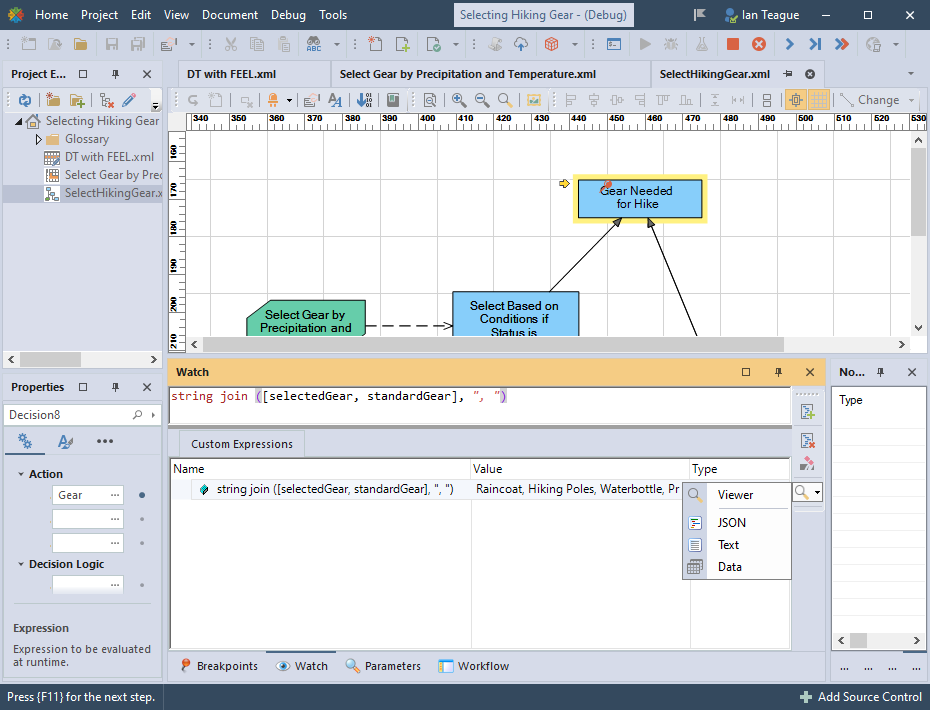
Task: Open the Tools menu
Action: [x=333, y=15]
